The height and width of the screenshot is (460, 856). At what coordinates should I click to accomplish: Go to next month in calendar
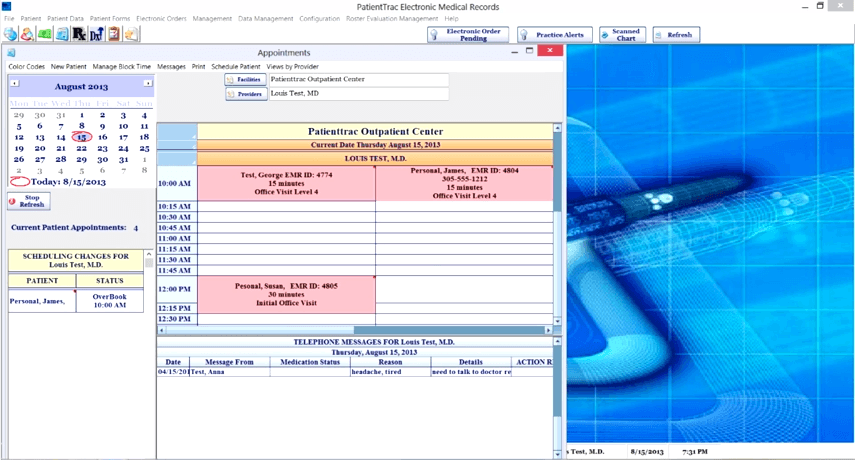[148, 83]
